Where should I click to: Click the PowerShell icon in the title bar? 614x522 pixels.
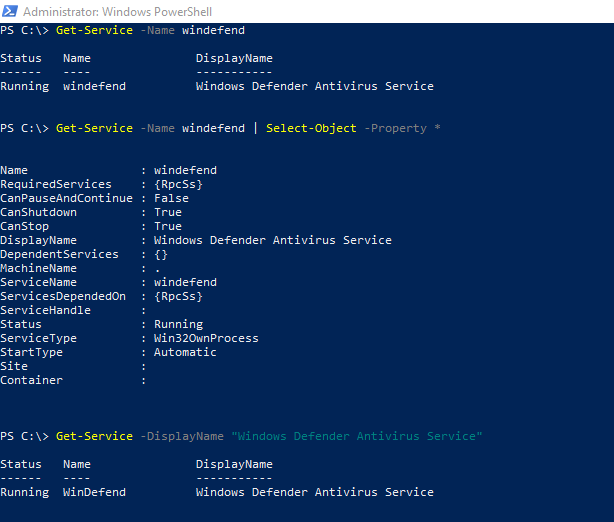point(10,11)
